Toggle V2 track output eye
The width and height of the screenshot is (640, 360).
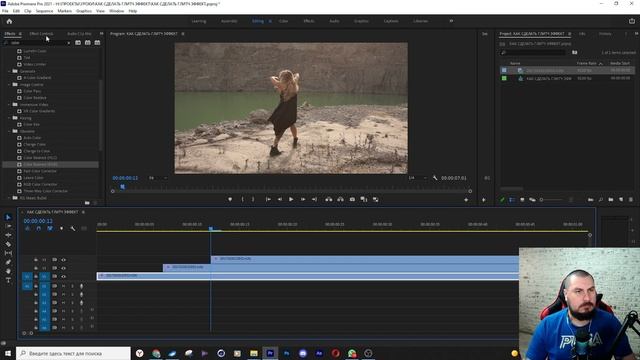tap(64, 268)
